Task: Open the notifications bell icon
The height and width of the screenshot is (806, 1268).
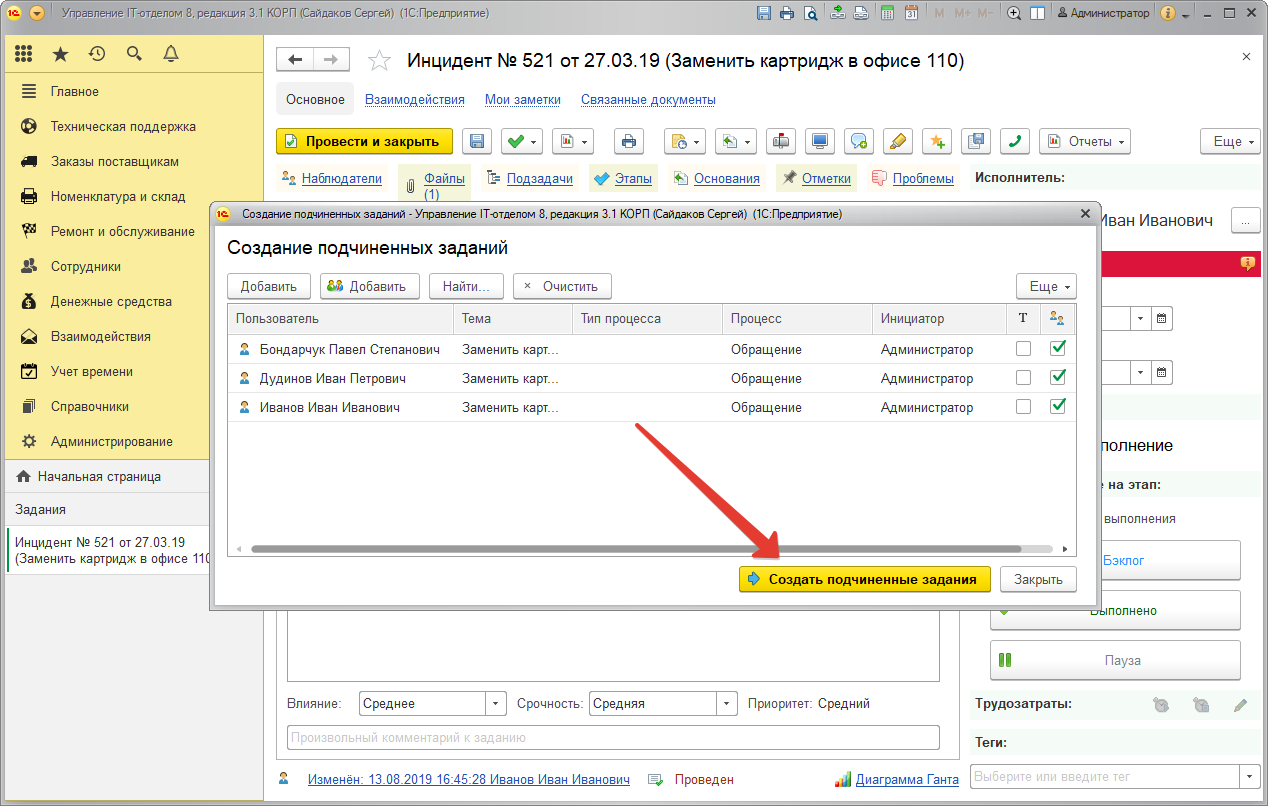Action: 171,54
